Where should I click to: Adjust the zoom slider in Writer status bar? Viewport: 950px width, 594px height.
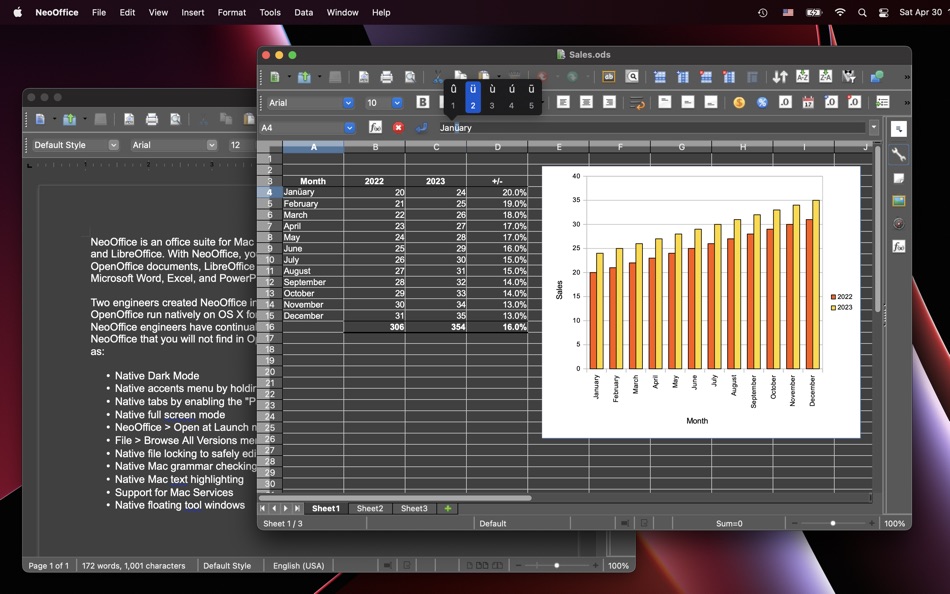coord(557,566)
